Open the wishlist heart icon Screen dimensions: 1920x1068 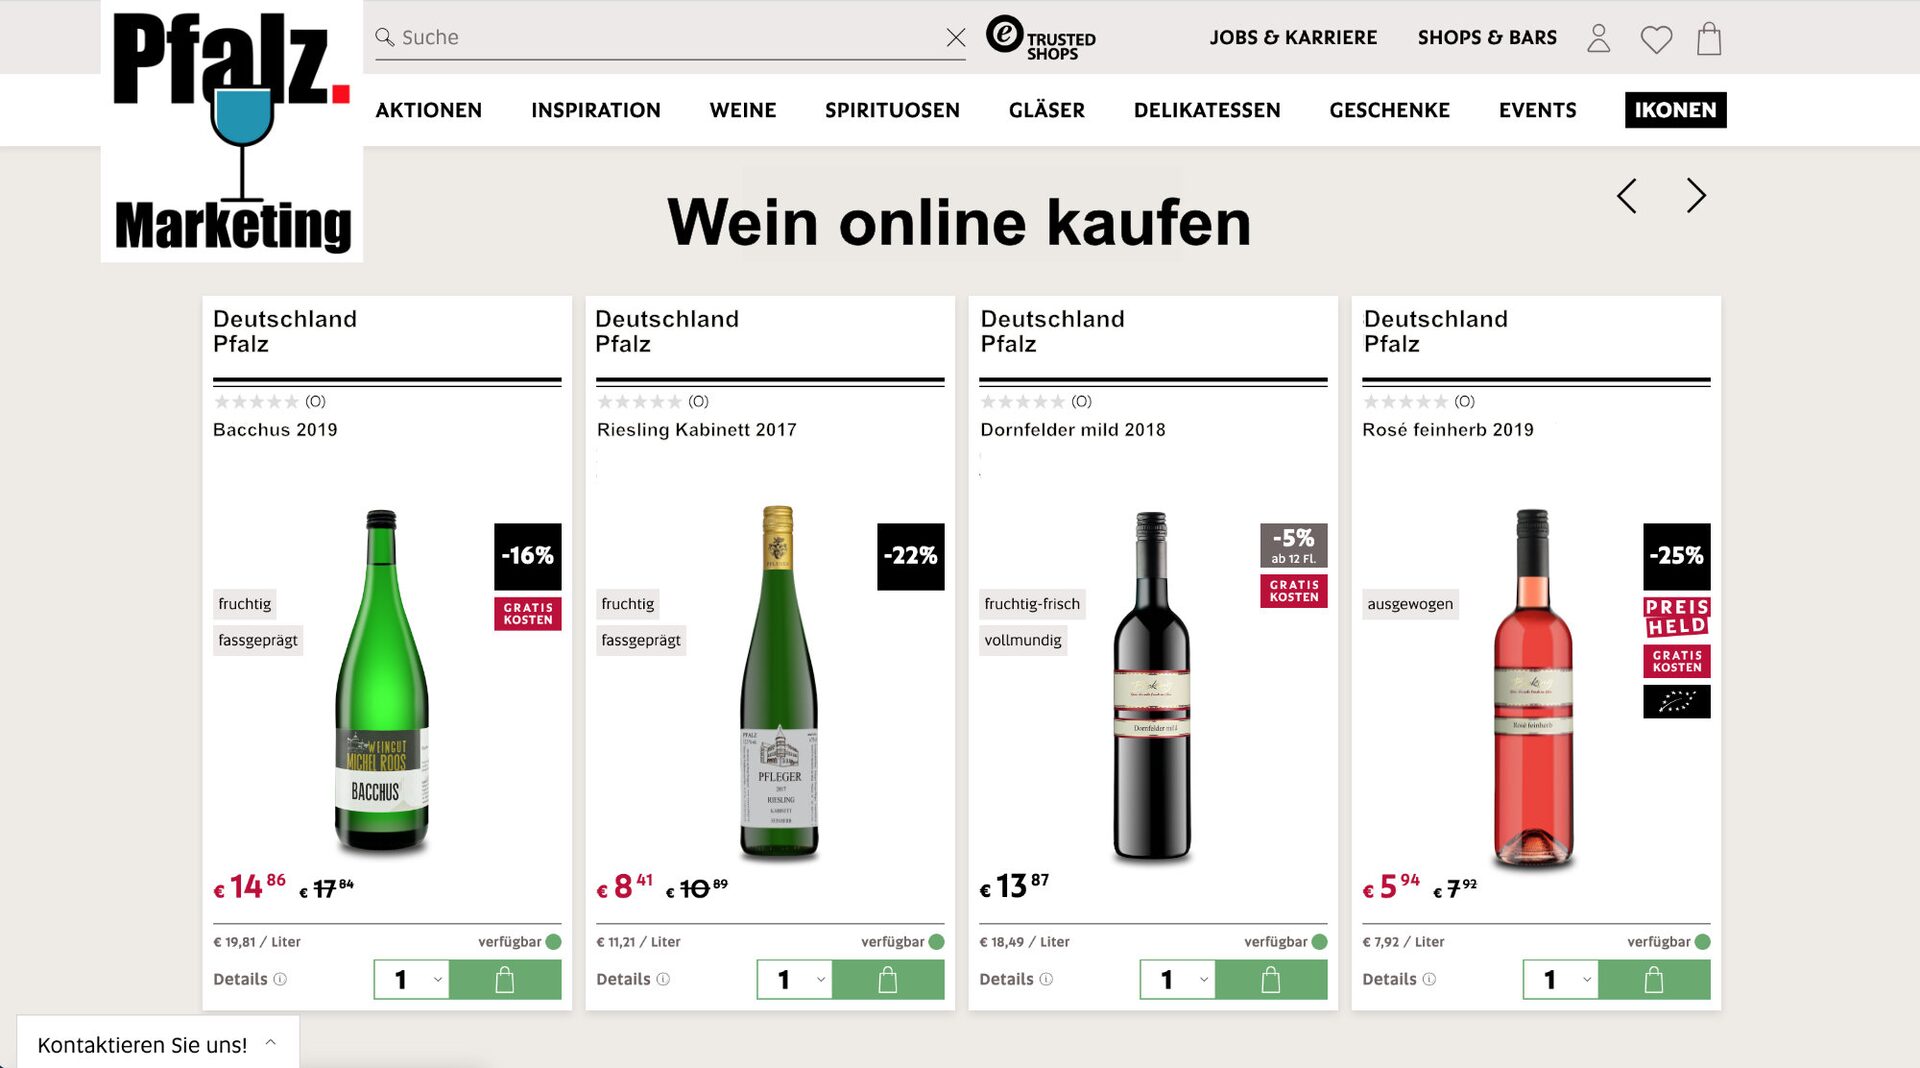click(1656, 40)
